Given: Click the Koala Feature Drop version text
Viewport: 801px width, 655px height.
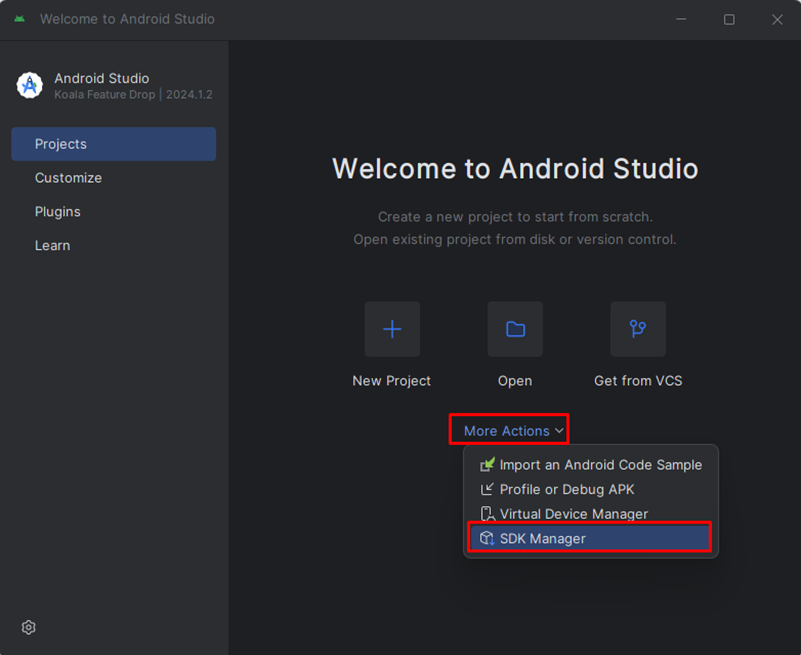Looking at the screenshot, I should coord(133,95).
